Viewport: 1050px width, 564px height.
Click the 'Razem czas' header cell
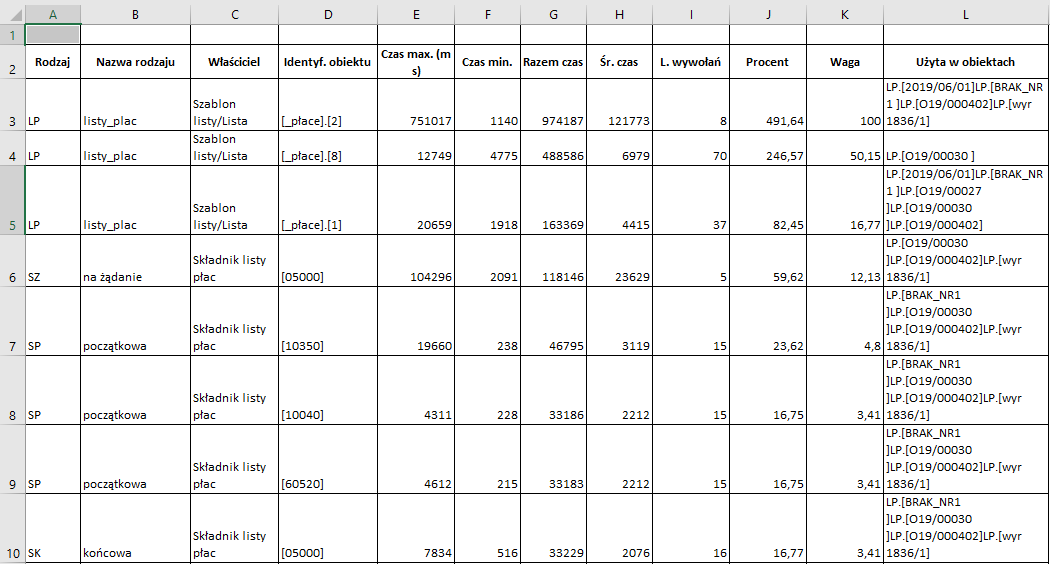coord(553,62)
